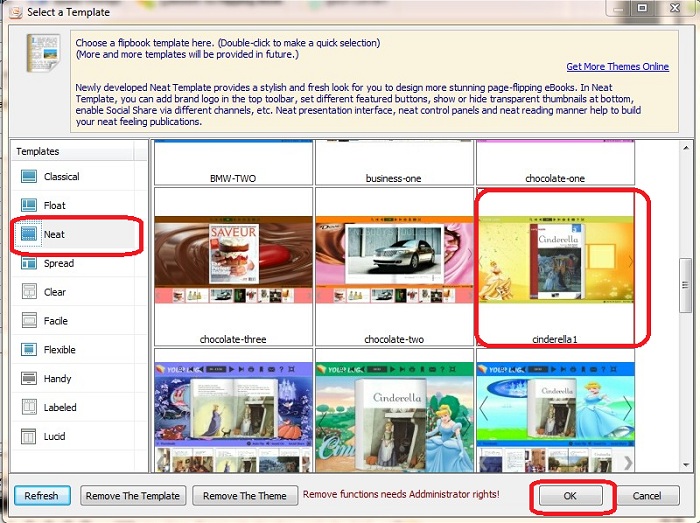Select the Flexible template icon
Viewport: 700px width, 523px height.
[29, 349]
